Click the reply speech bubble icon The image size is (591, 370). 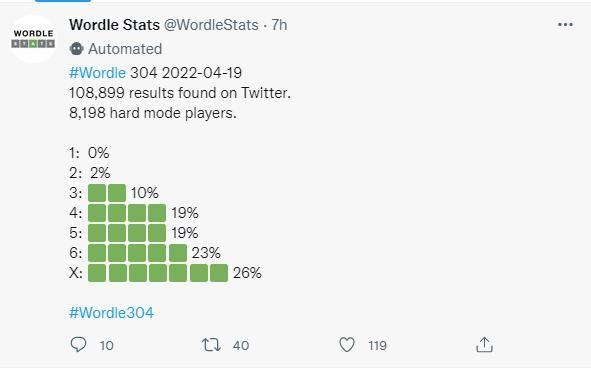[78, 344]
